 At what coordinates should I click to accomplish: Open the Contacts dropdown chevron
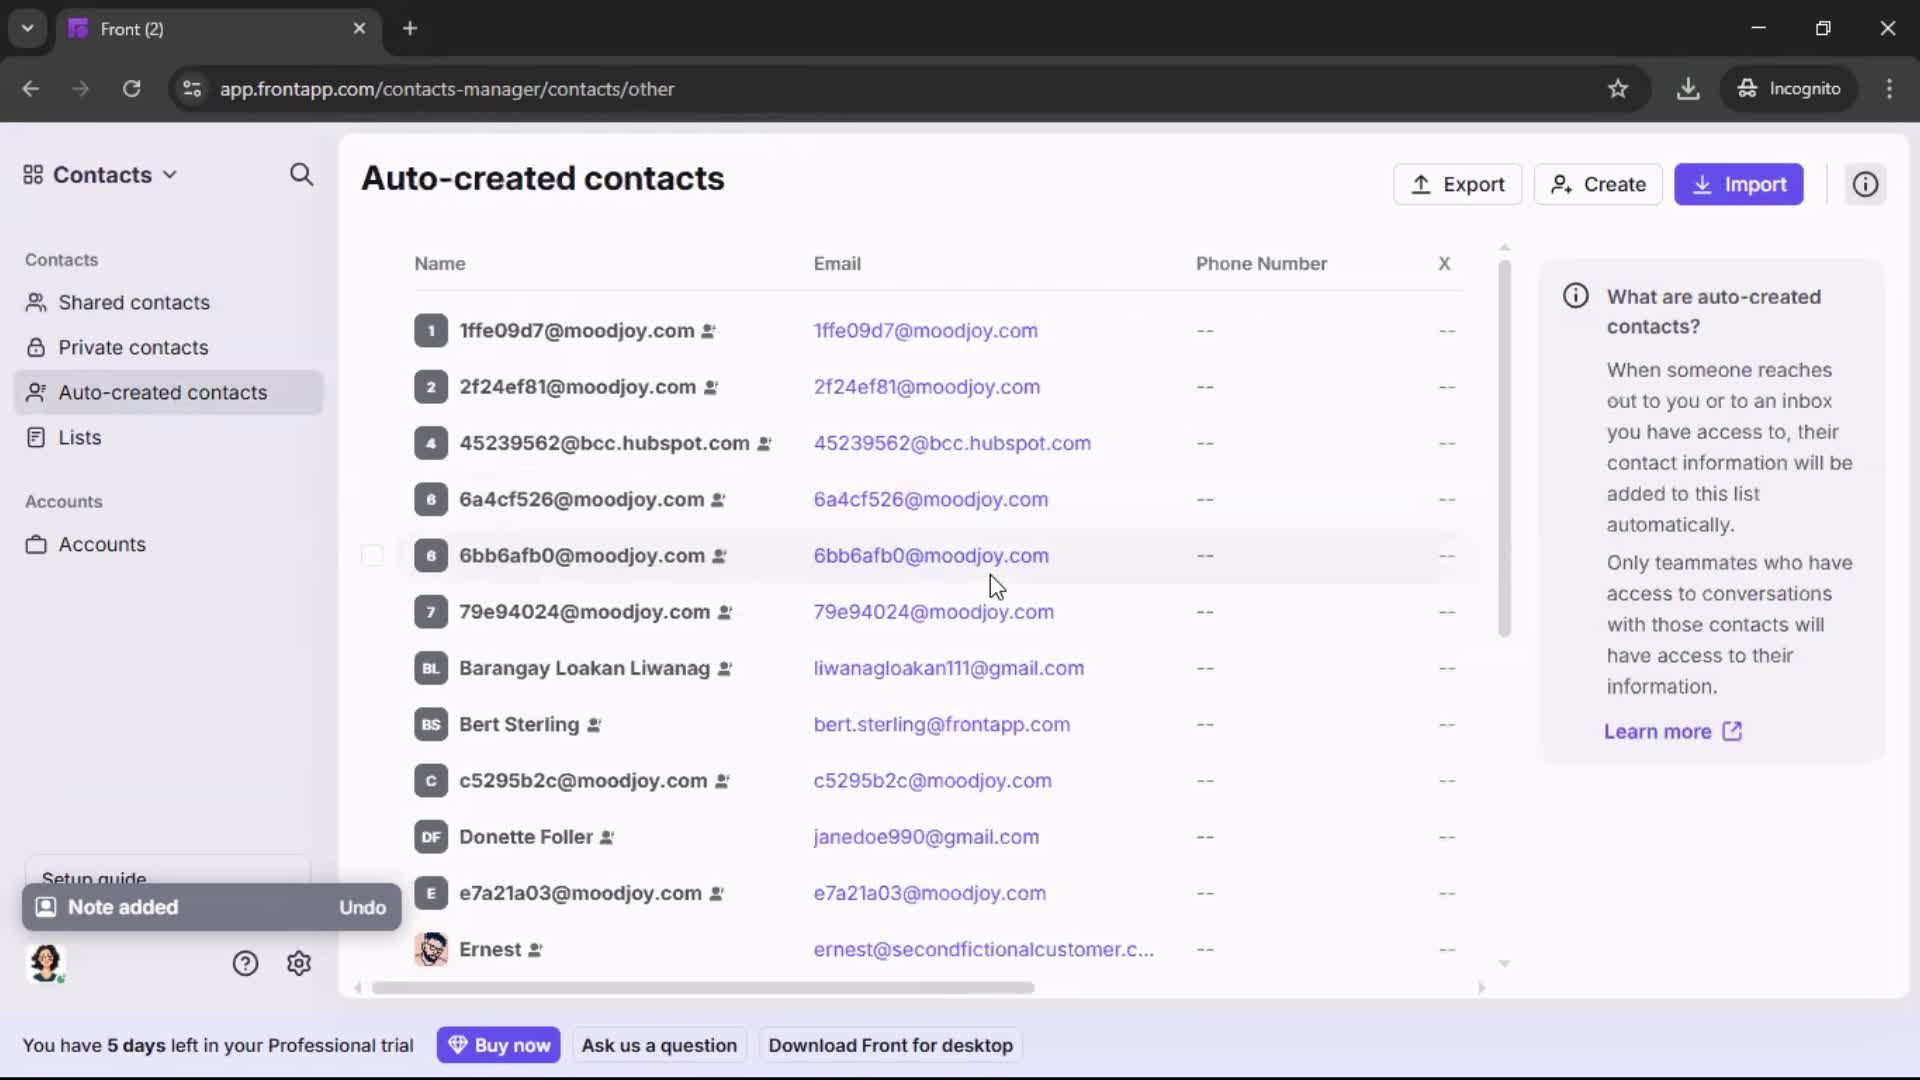point(172,175)
